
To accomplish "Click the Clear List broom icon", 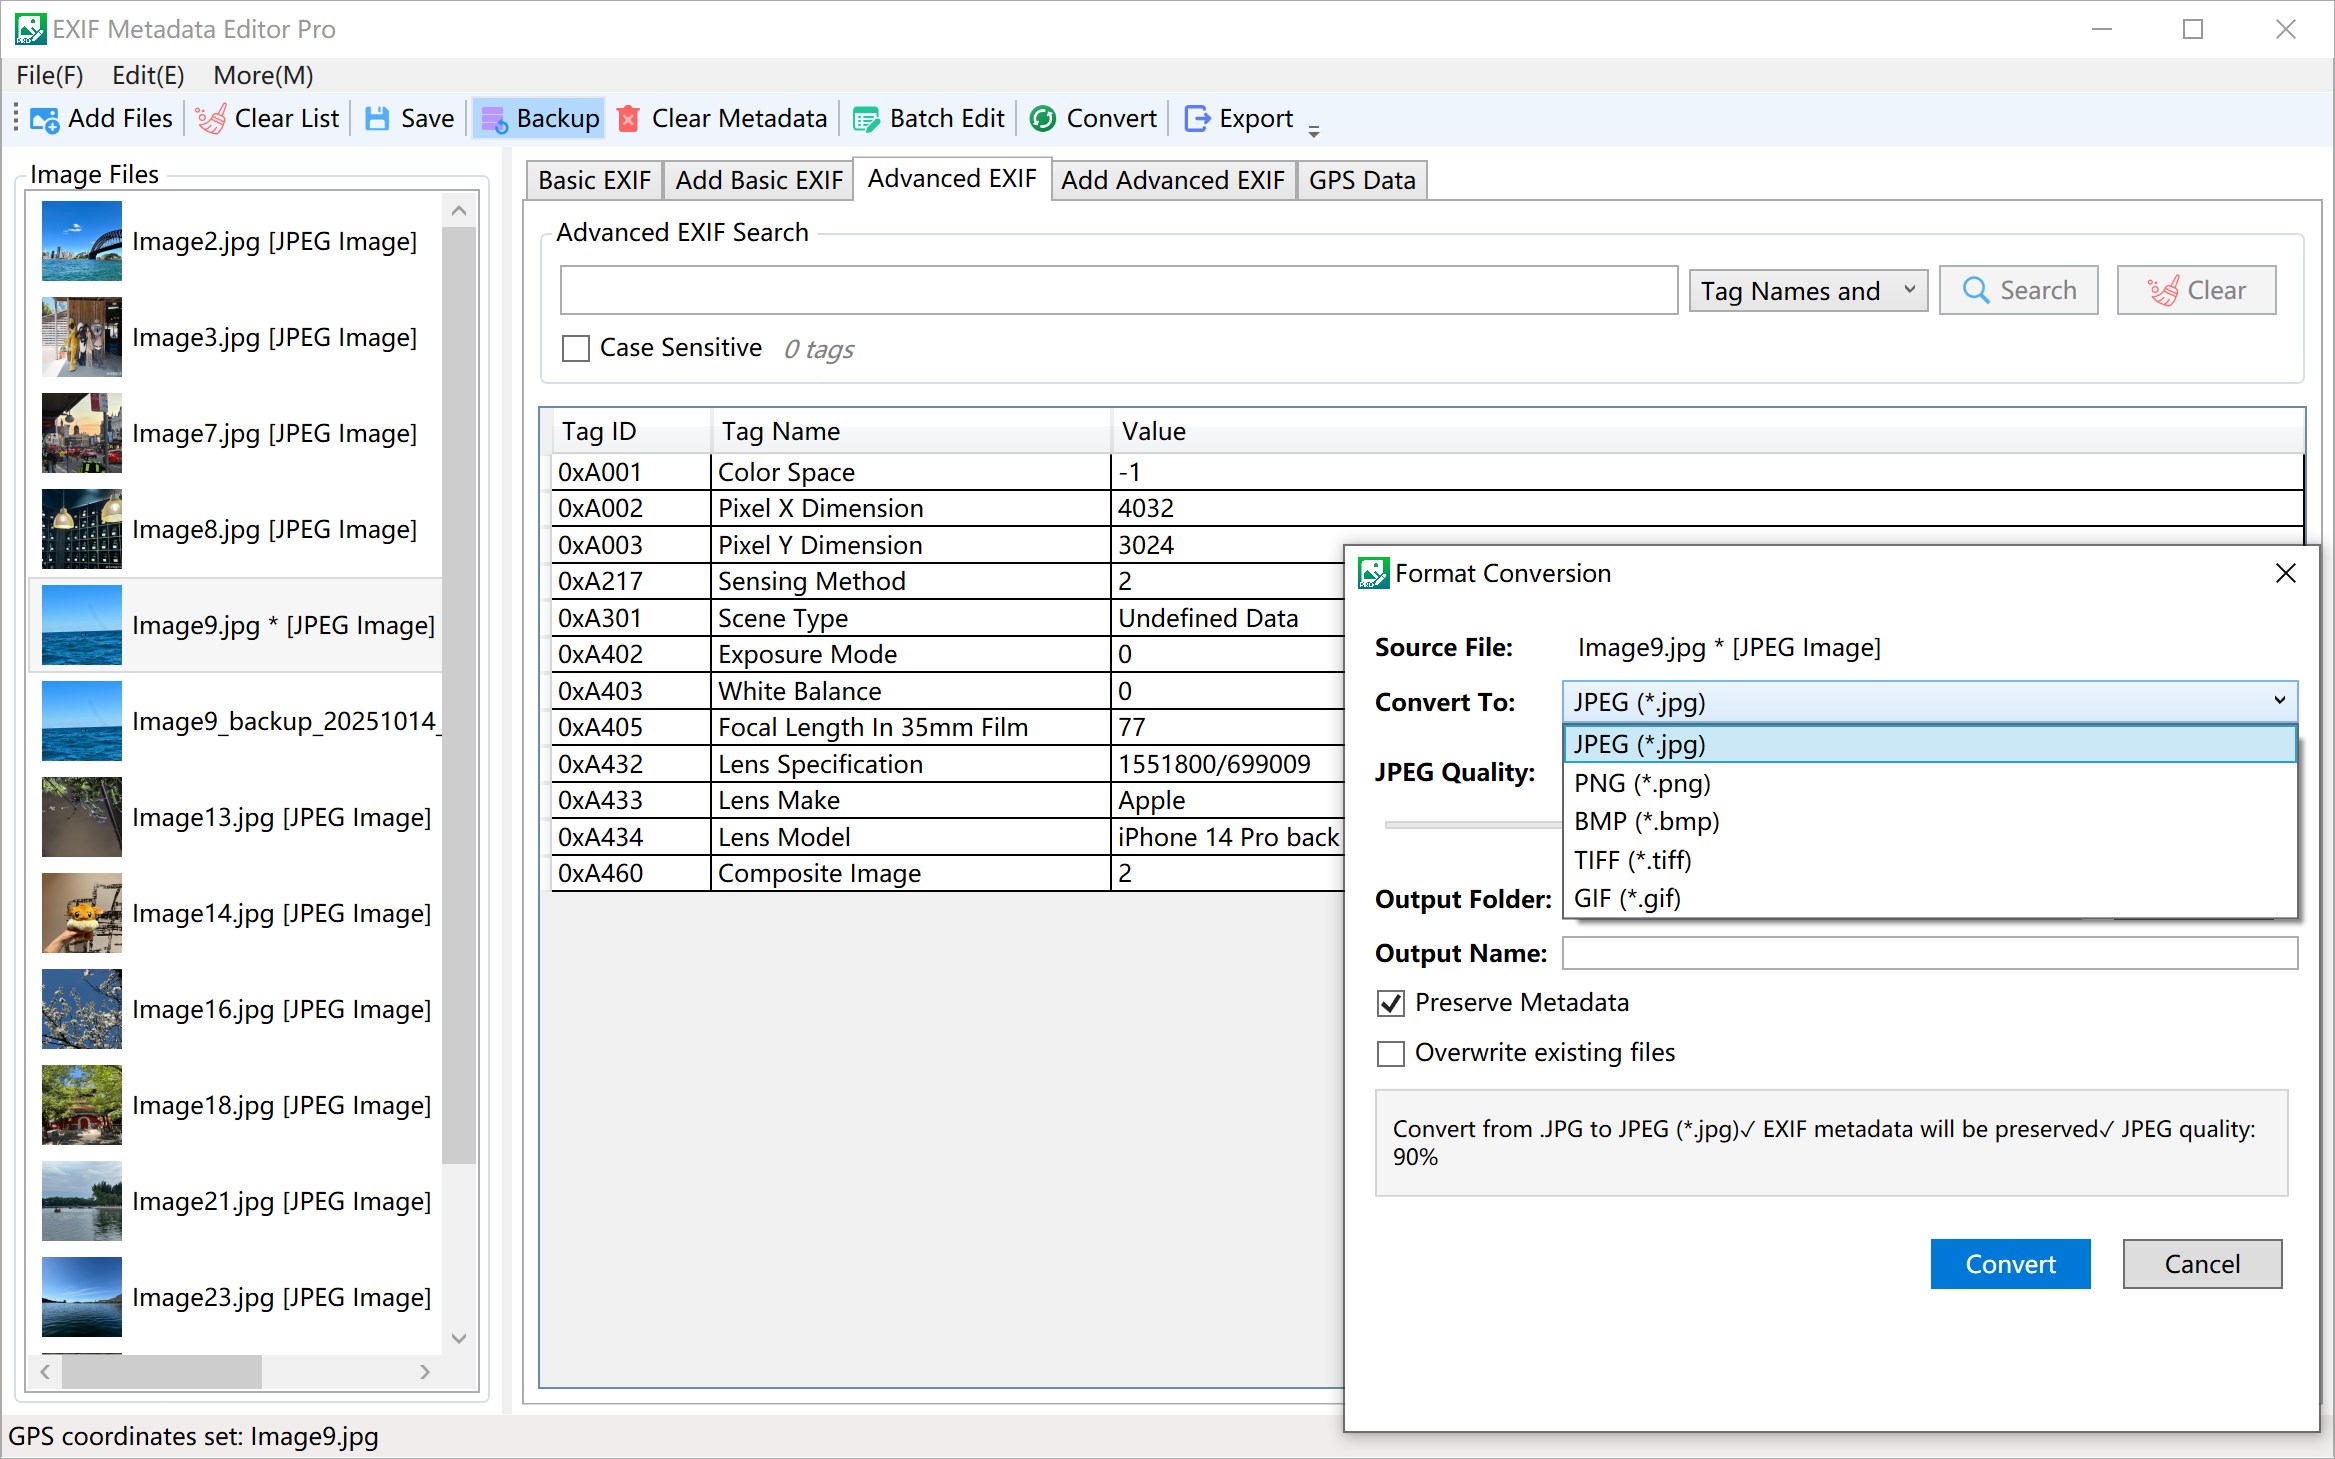I will tap(210, 119).
